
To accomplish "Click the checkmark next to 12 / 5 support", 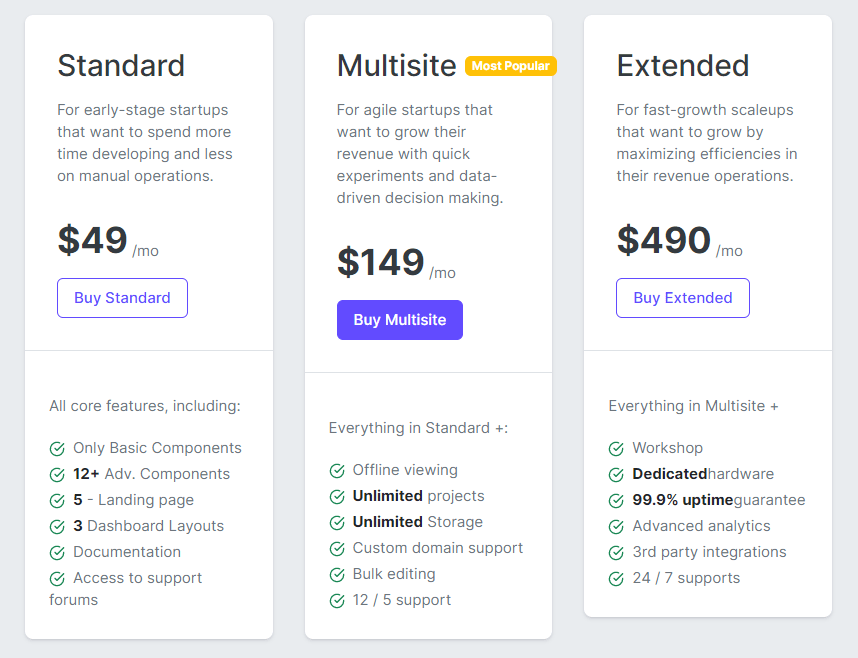I will point(337,599).
